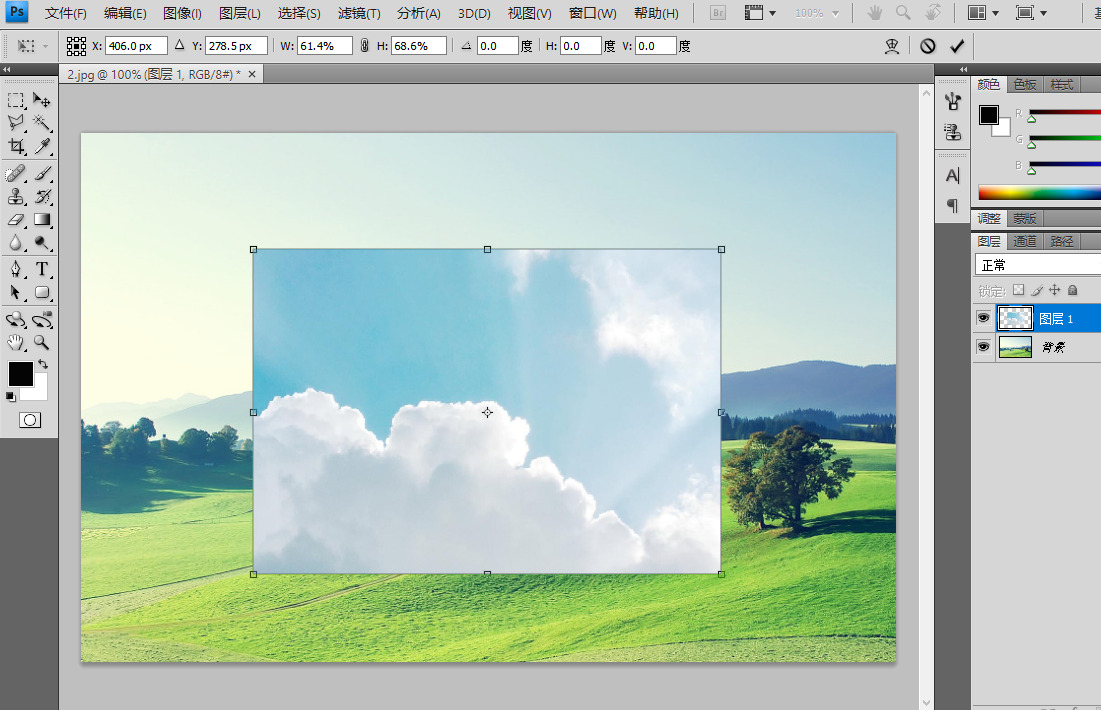Toggle the maintain aspect ratio chain link

364,46
